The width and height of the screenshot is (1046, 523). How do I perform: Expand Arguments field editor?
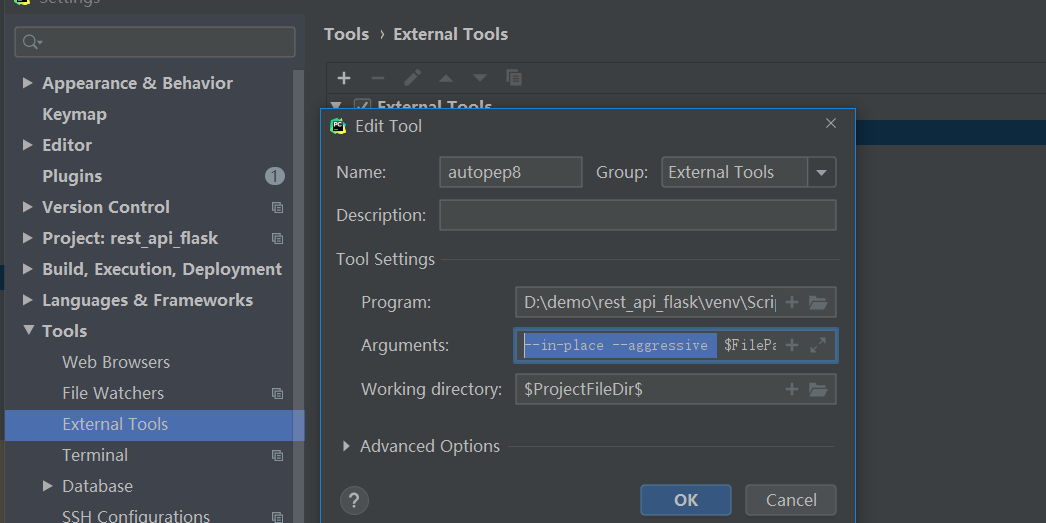pyautogui.click(x=818, y=345)
